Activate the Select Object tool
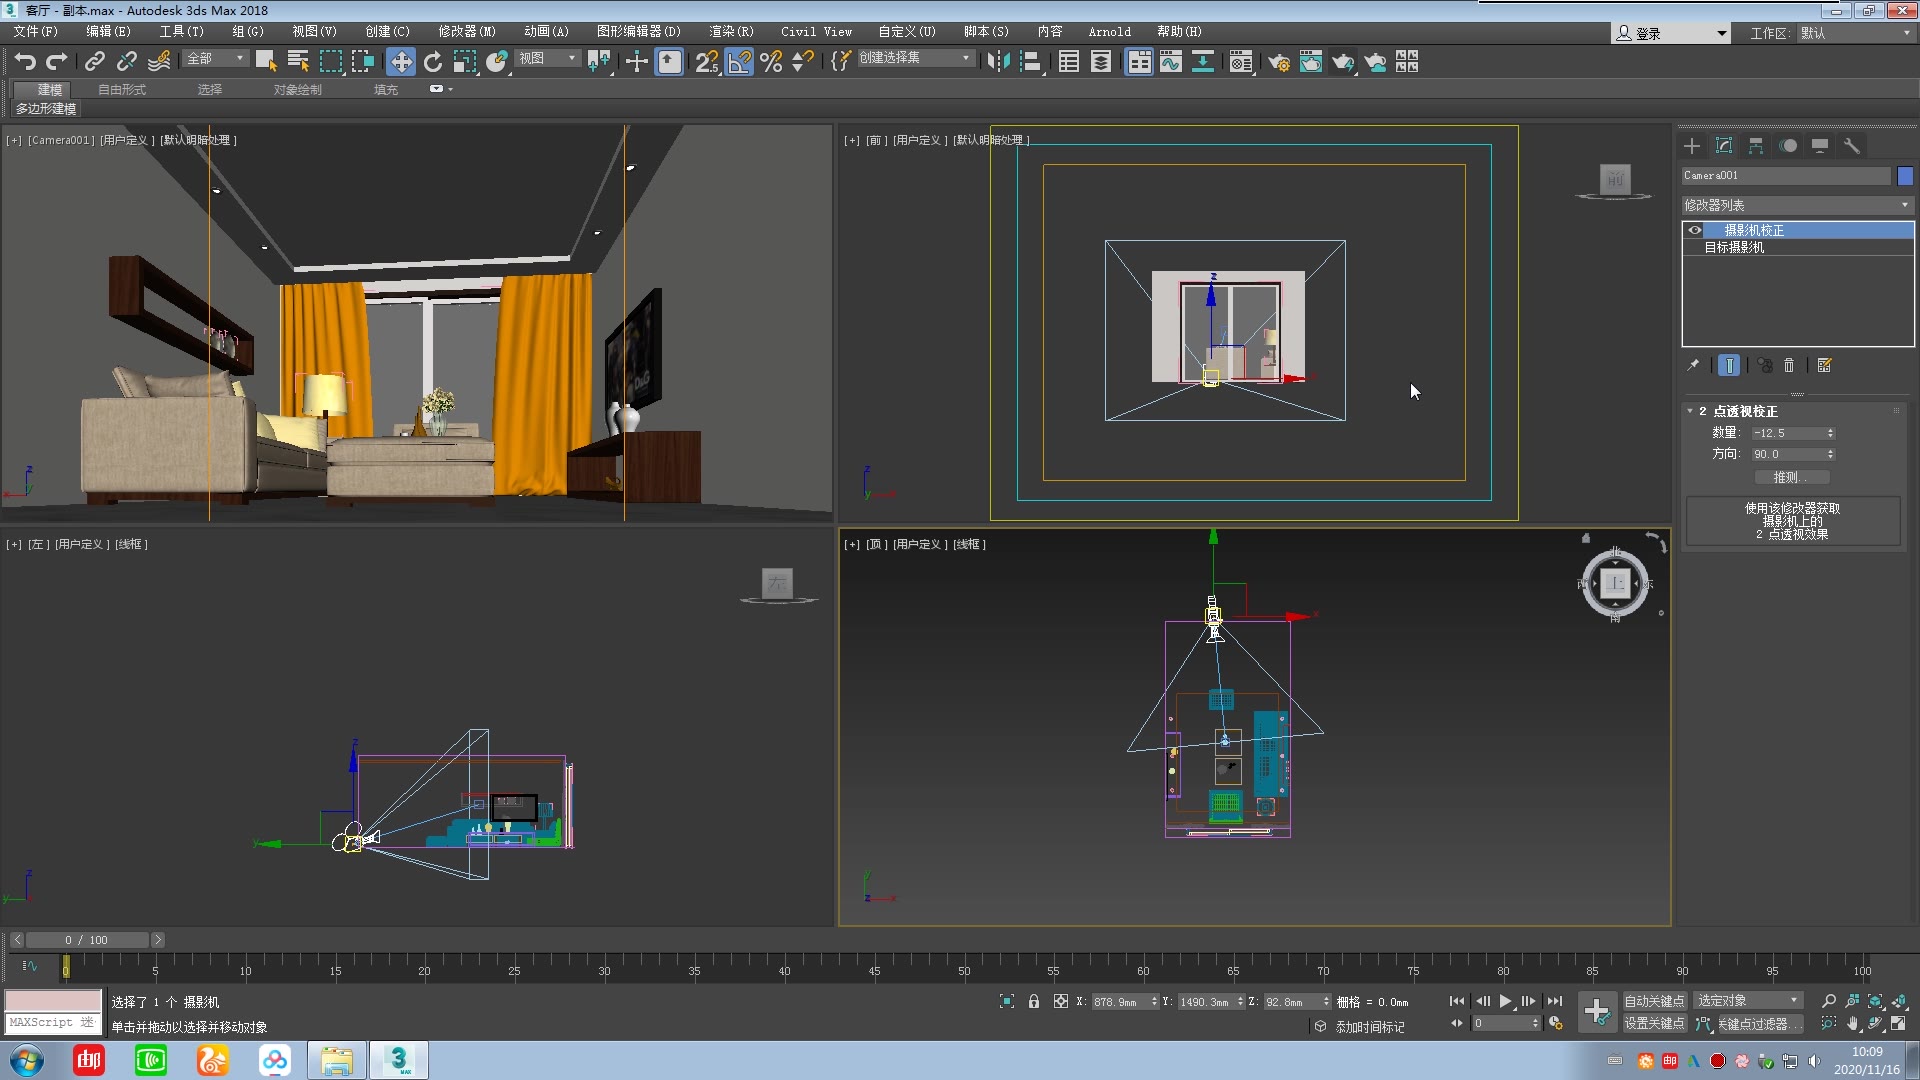 (x=265, y=61)
